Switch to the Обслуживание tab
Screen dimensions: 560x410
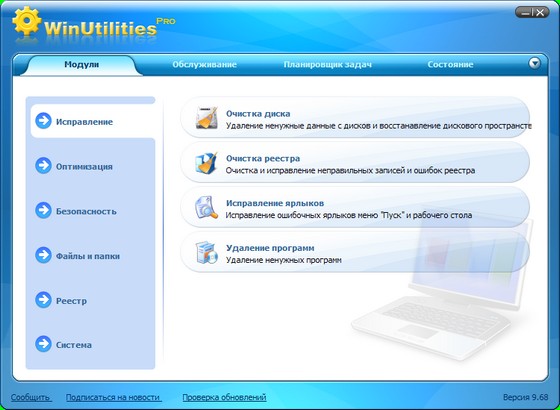pyautogui.click(x=204, y=65)
